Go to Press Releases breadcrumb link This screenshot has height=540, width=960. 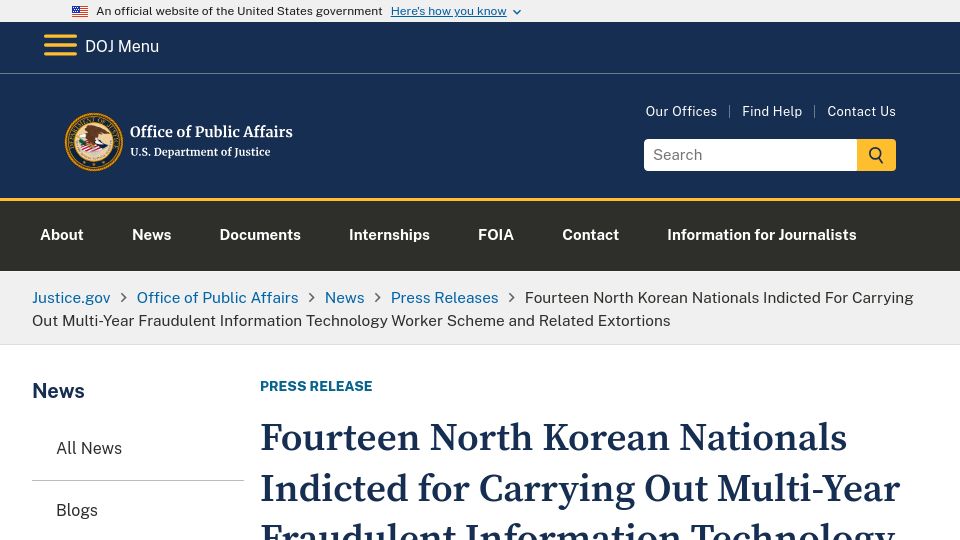[x=444, y=298]
